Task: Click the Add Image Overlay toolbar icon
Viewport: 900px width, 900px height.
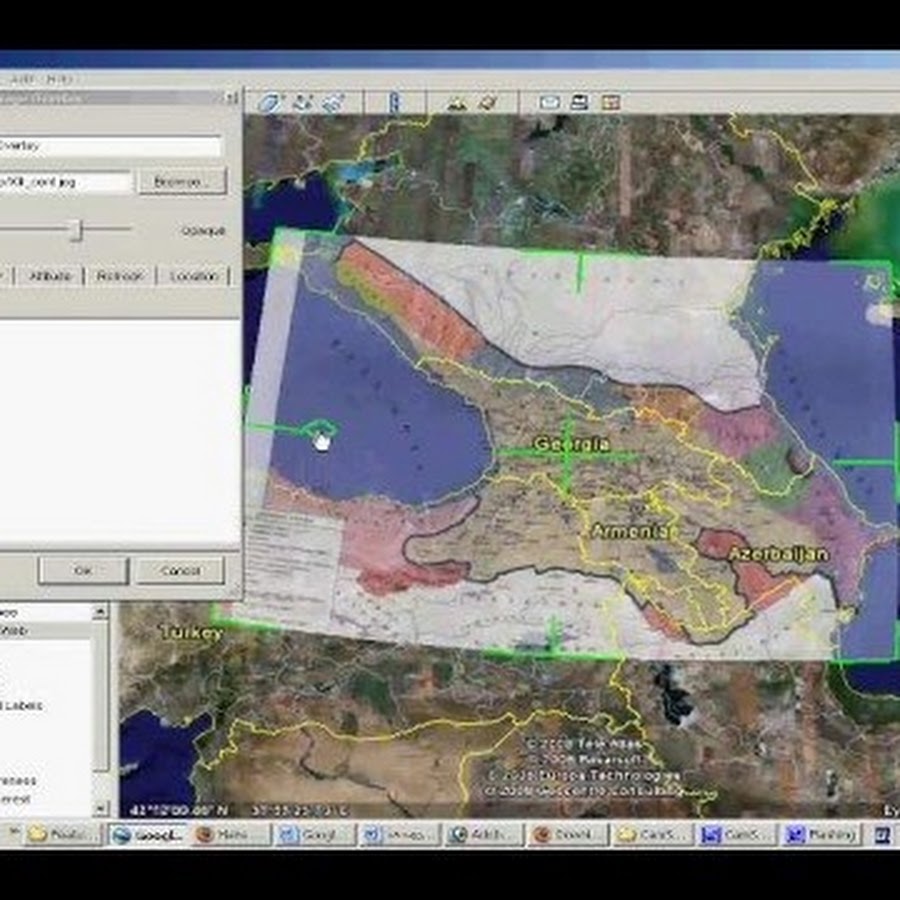Action: [333, 103]
